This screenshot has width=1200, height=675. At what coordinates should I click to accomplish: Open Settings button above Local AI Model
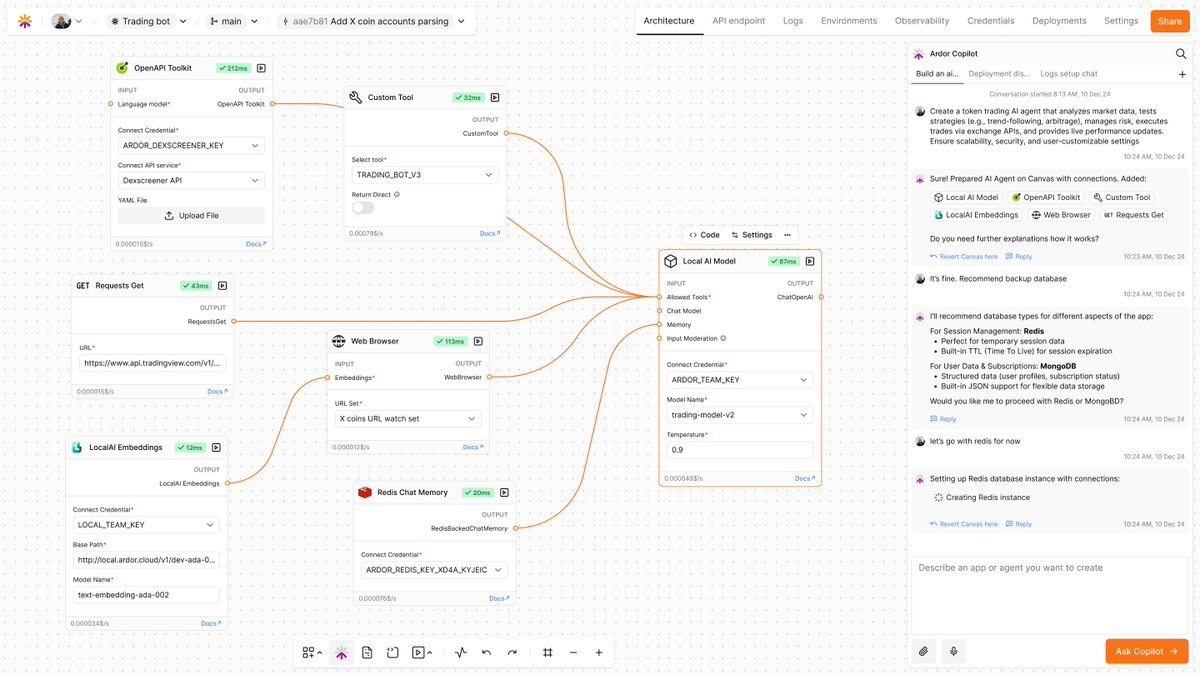tap(752, 235)
